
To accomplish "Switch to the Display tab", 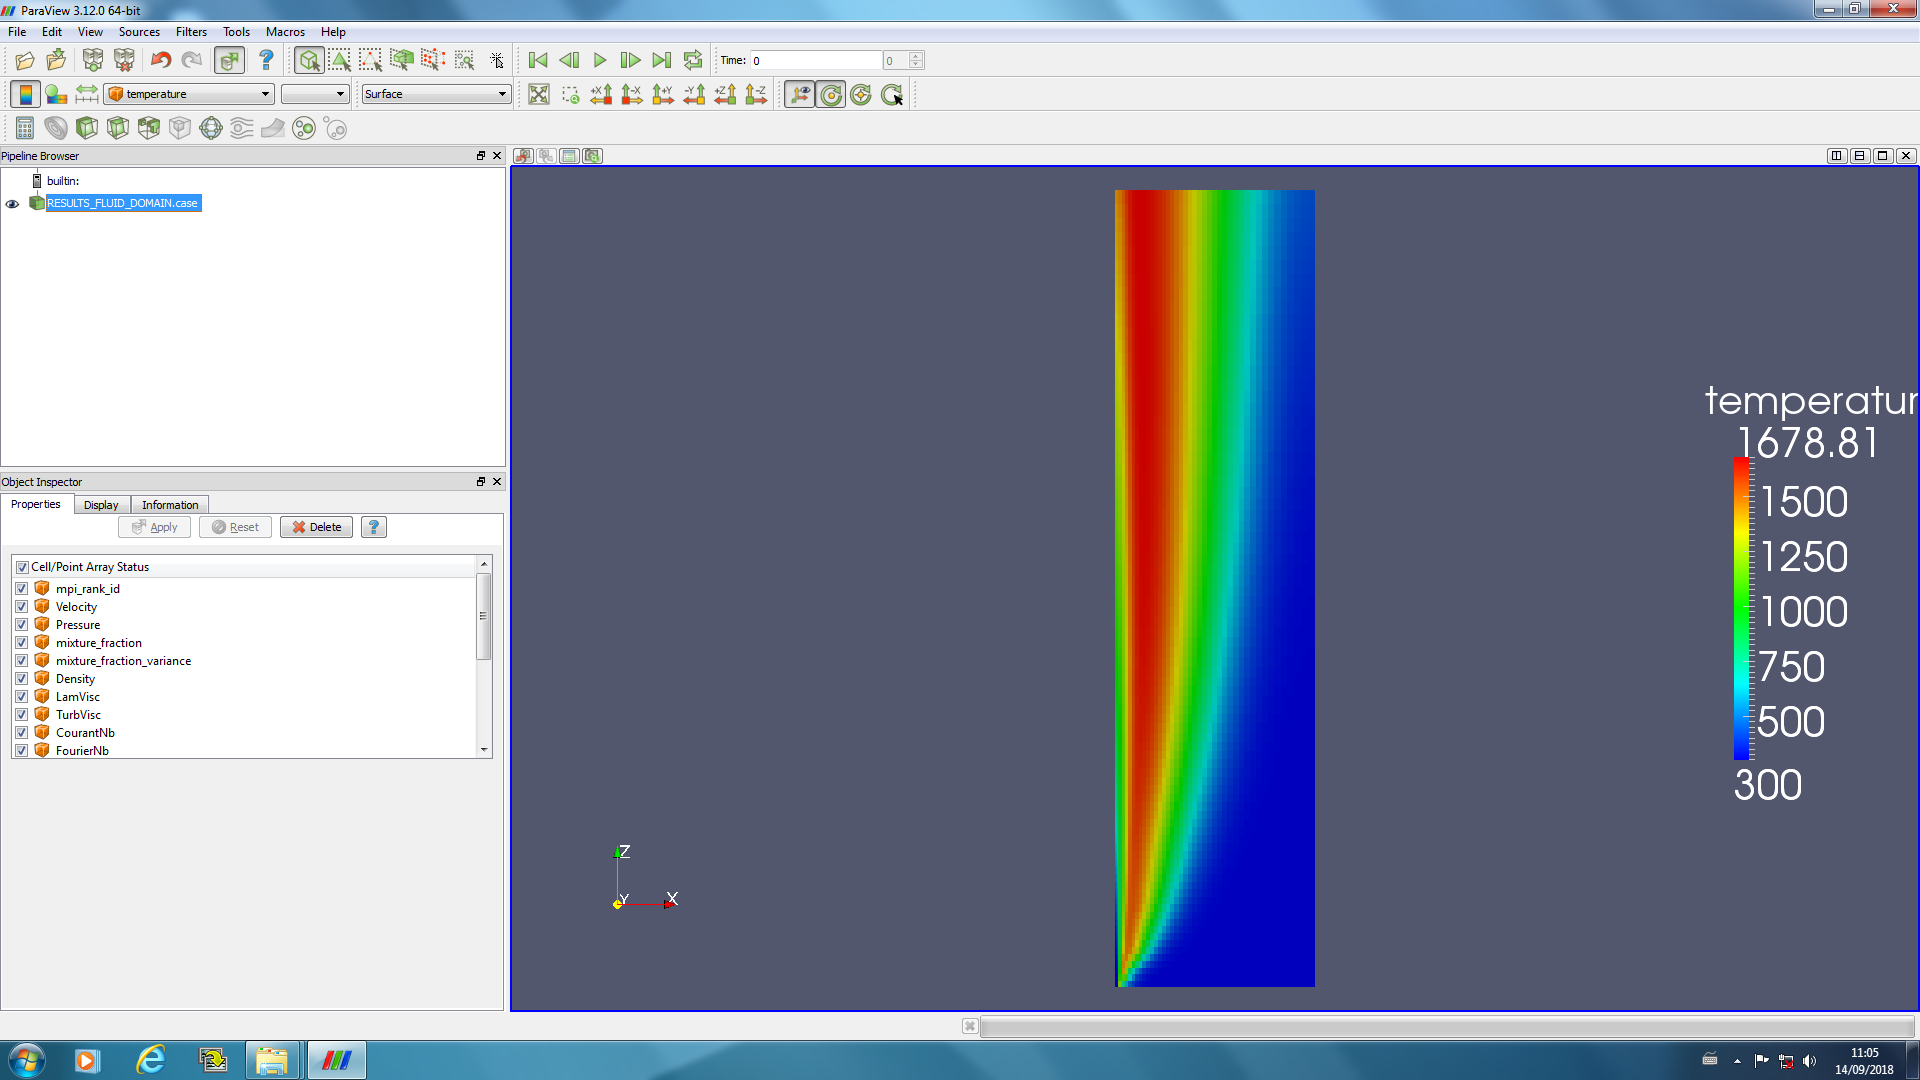I will tap(101, 505).
